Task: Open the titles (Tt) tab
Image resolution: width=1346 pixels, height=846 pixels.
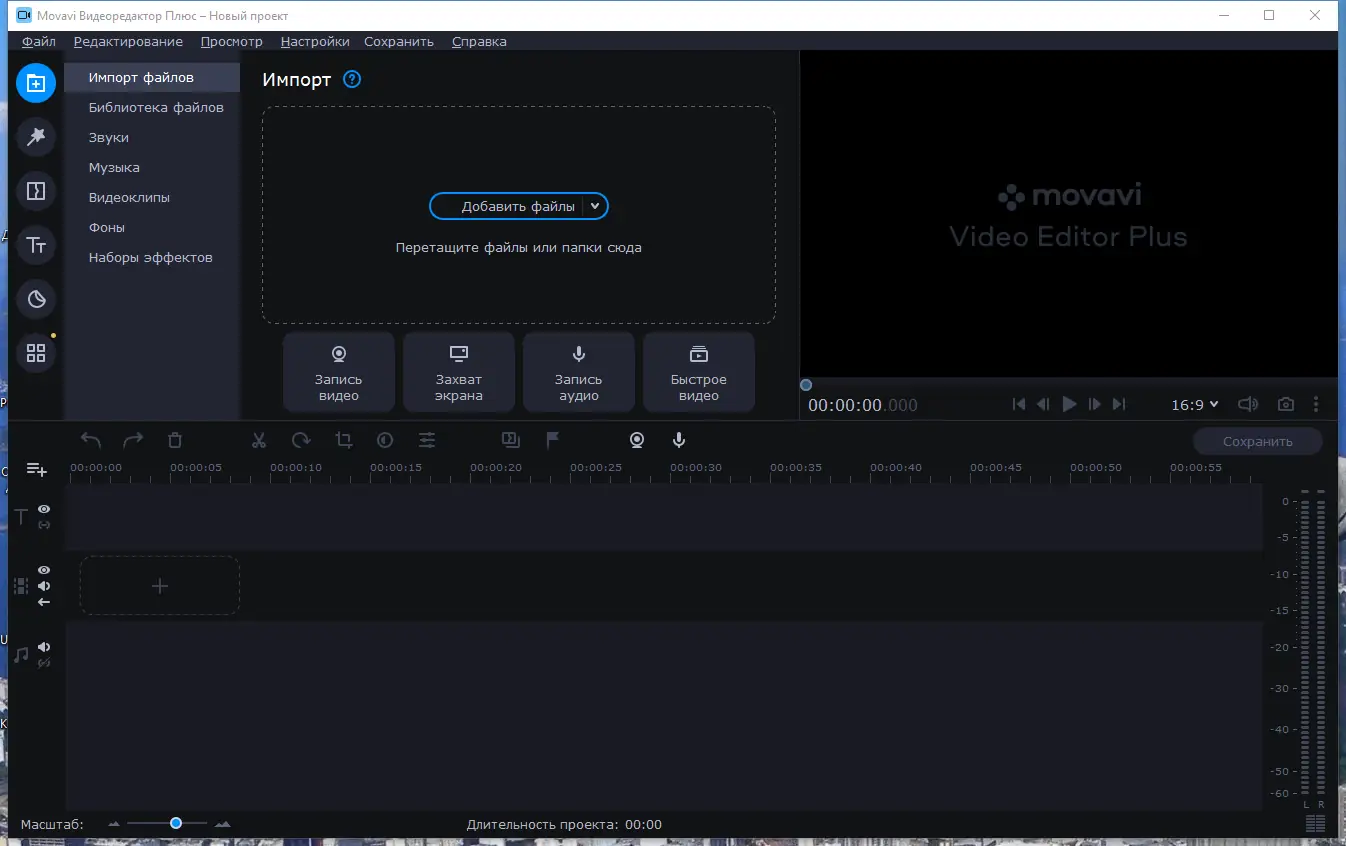Action: coord(36,245)
